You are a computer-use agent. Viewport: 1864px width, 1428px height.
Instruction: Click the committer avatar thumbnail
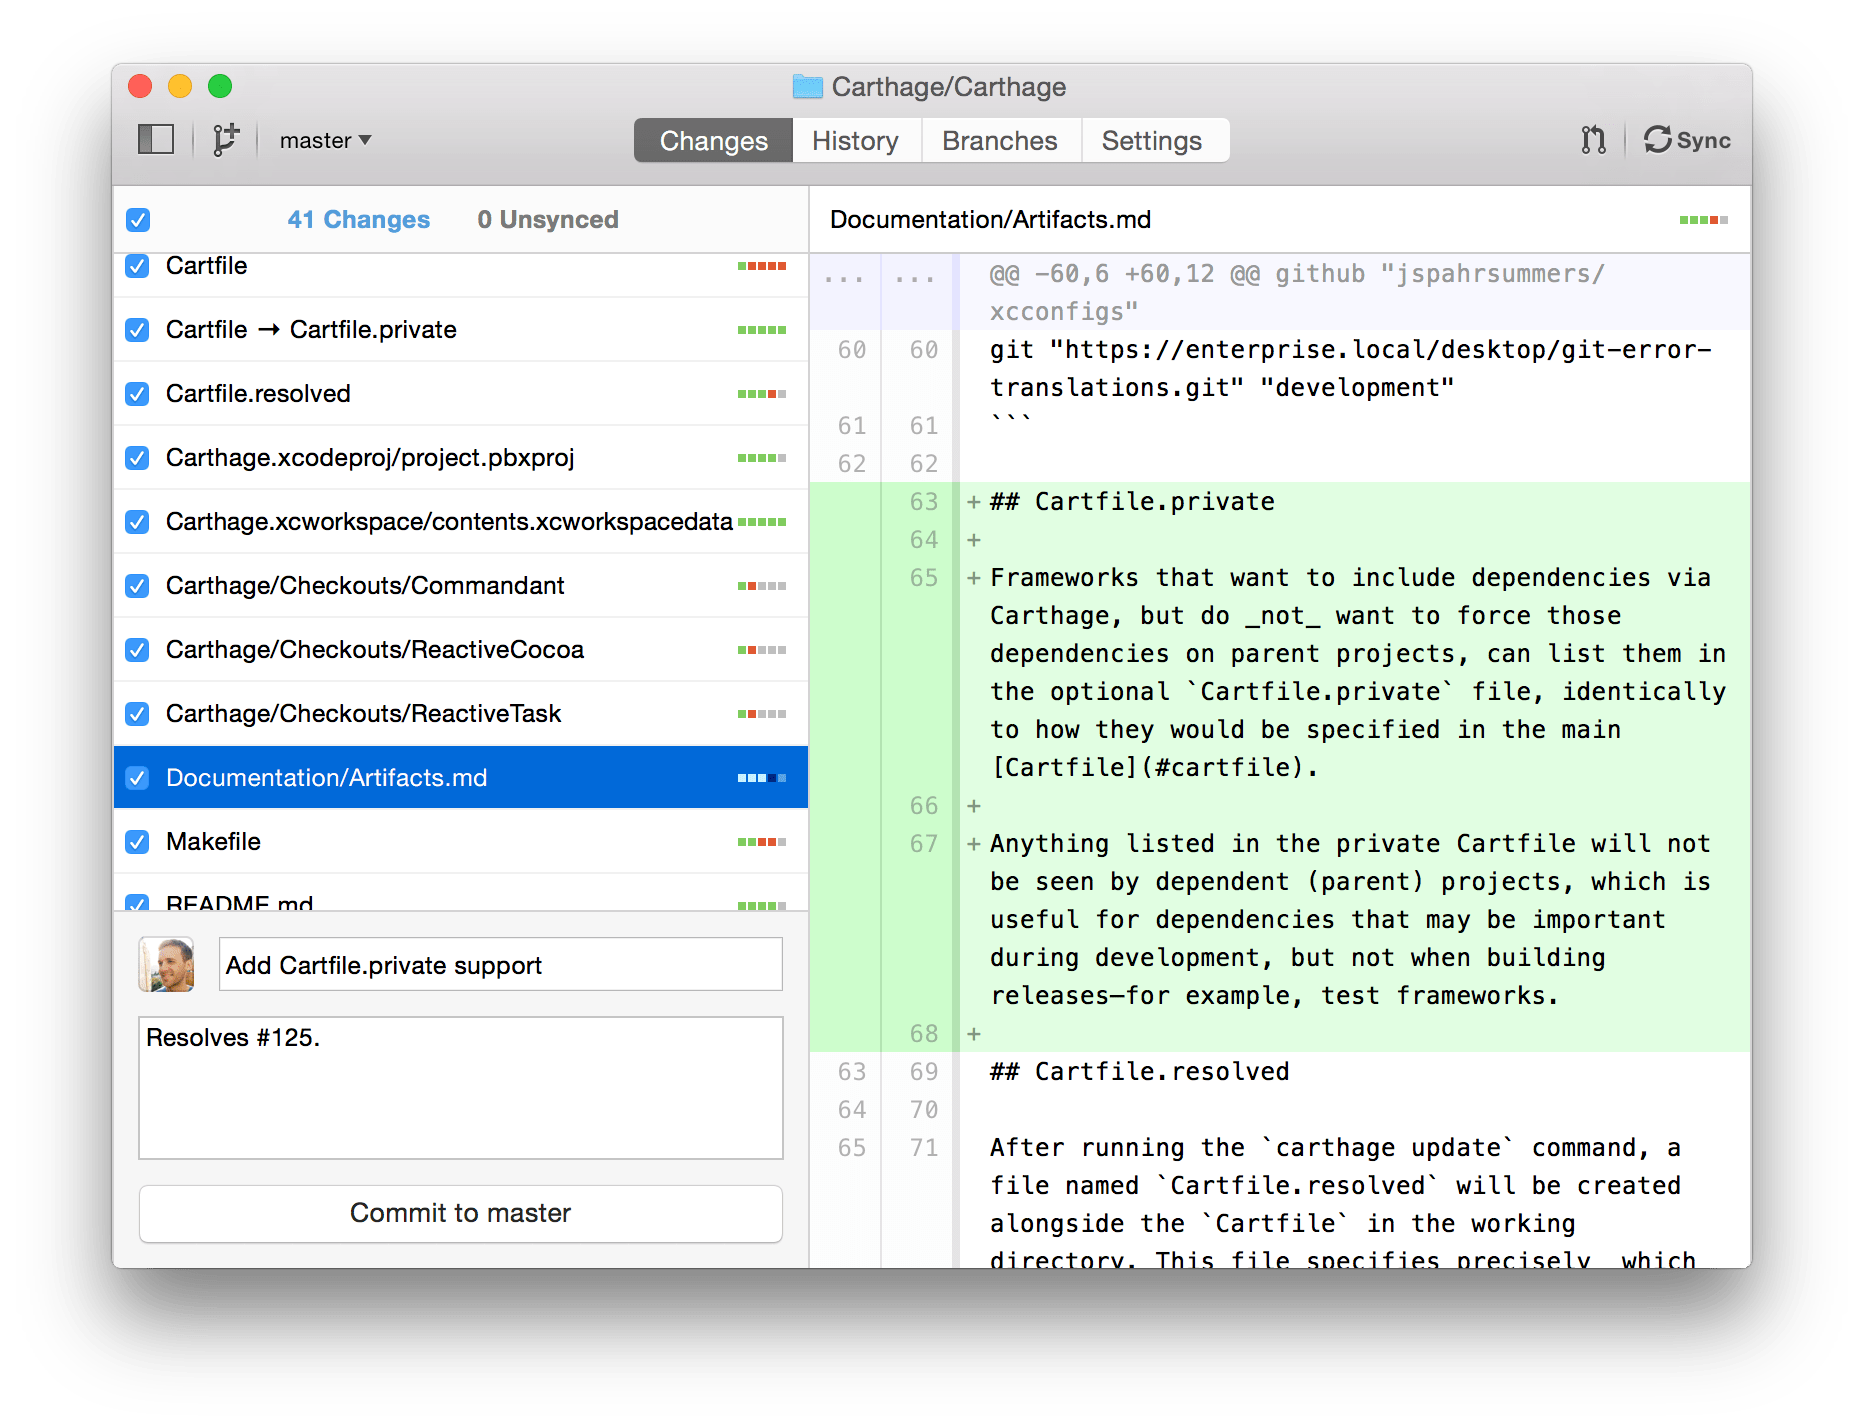(x=166, y=965)
